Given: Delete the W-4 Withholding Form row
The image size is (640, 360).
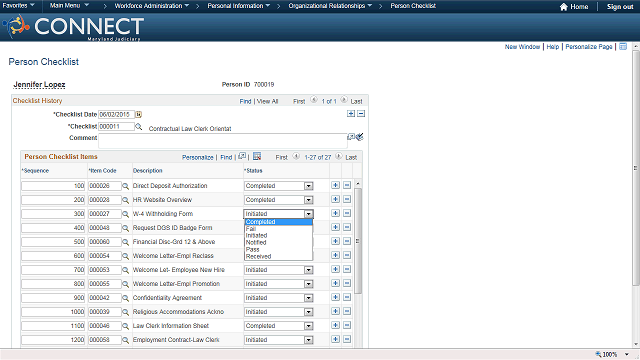Looking at the screenshot, I should [347, 213].
